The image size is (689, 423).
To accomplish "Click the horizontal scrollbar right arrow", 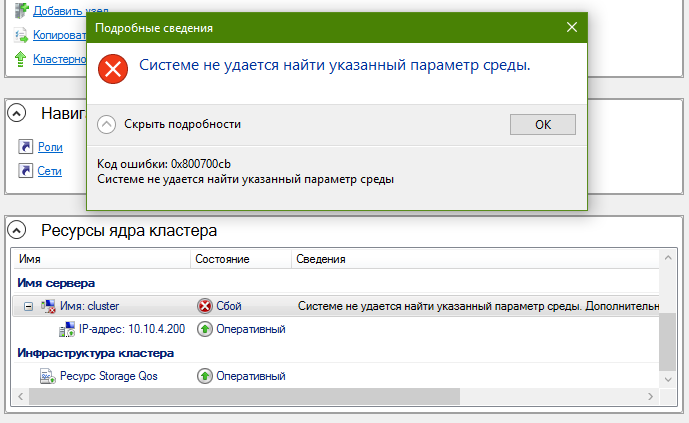I will [x=650, y=396].
